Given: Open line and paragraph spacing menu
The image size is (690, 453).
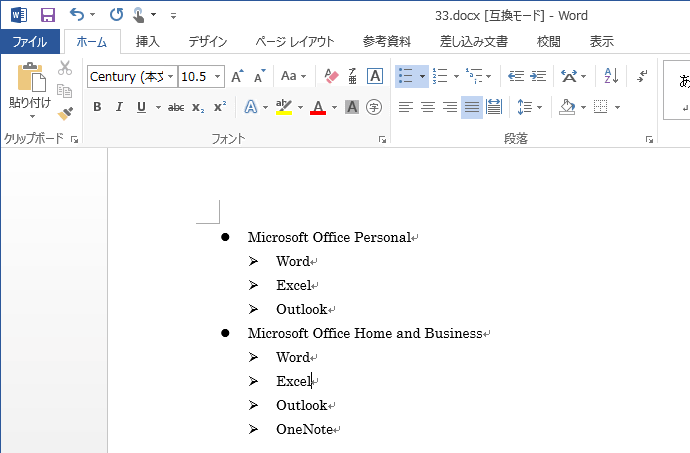Looking at the screenshot, I should 529,107.
